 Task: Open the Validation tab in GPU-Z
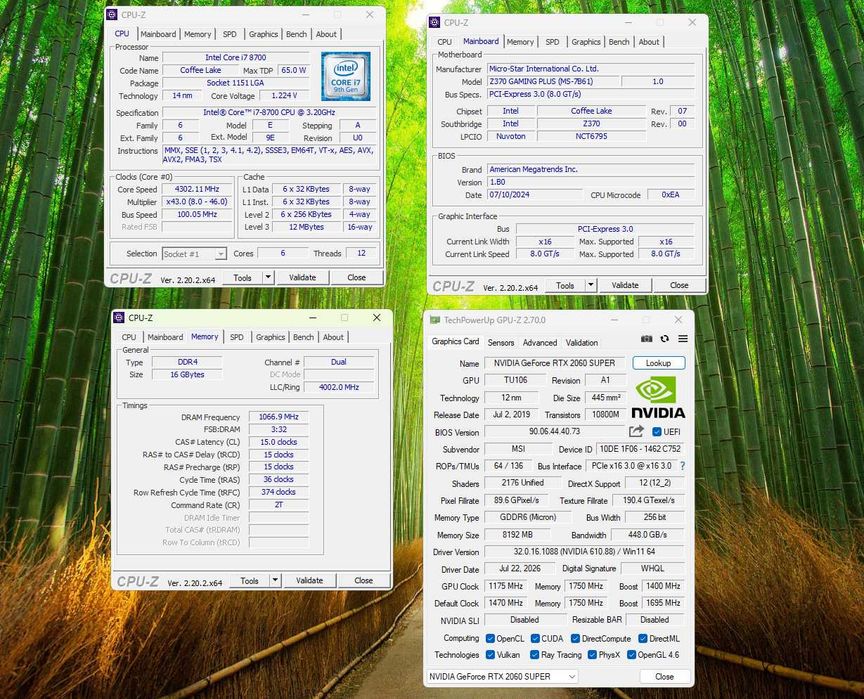point(581,343)
